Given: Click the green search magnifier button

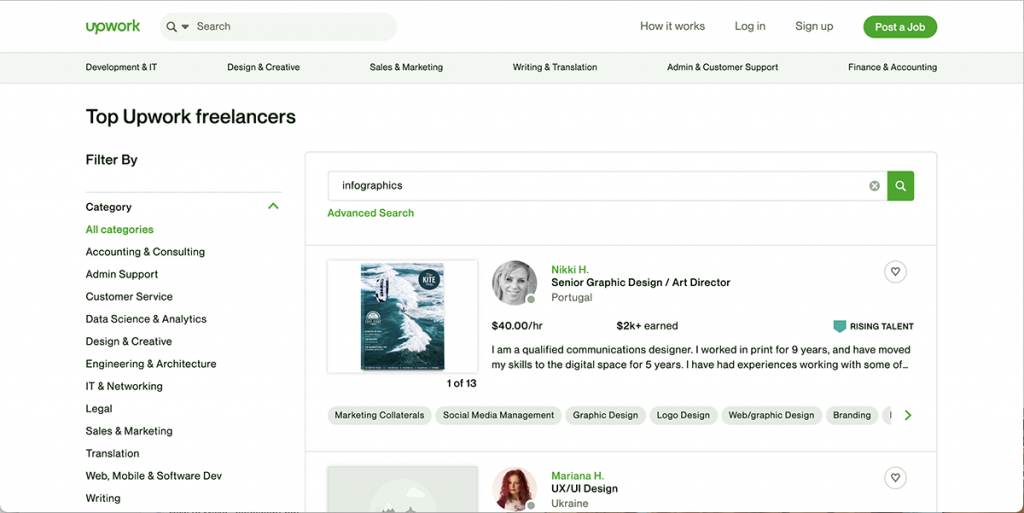Looking at the screenshot, I should [900, 186].
